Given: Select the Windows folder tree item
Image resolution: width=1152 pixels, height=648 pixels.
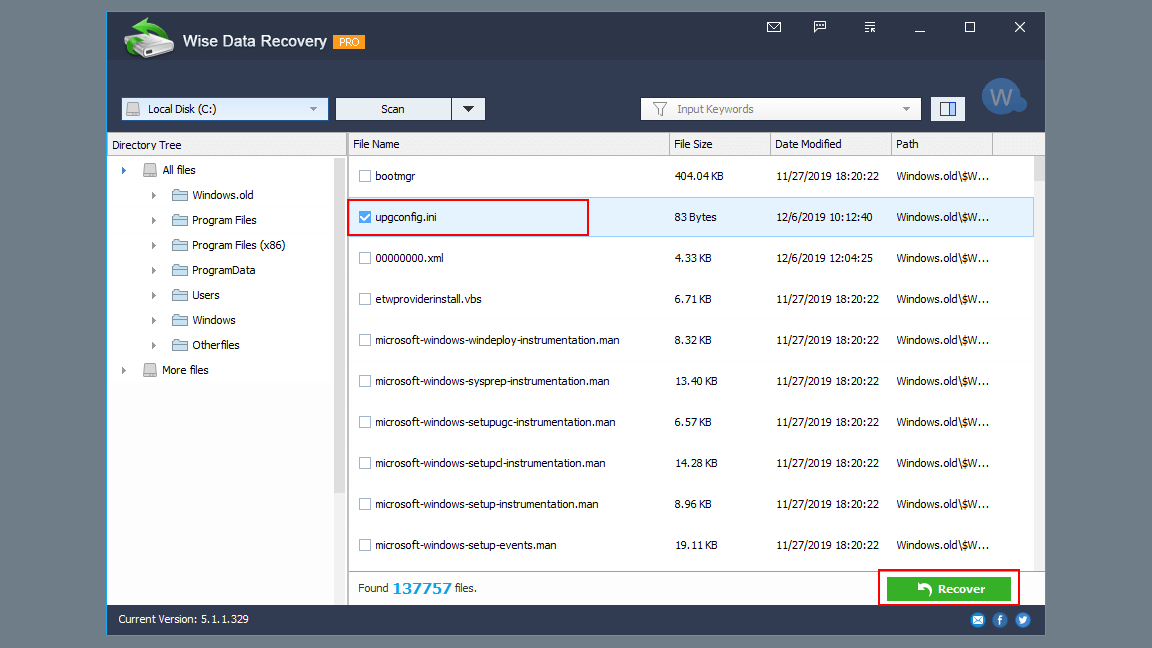Looking at the screenshot, I should point(214,320).
